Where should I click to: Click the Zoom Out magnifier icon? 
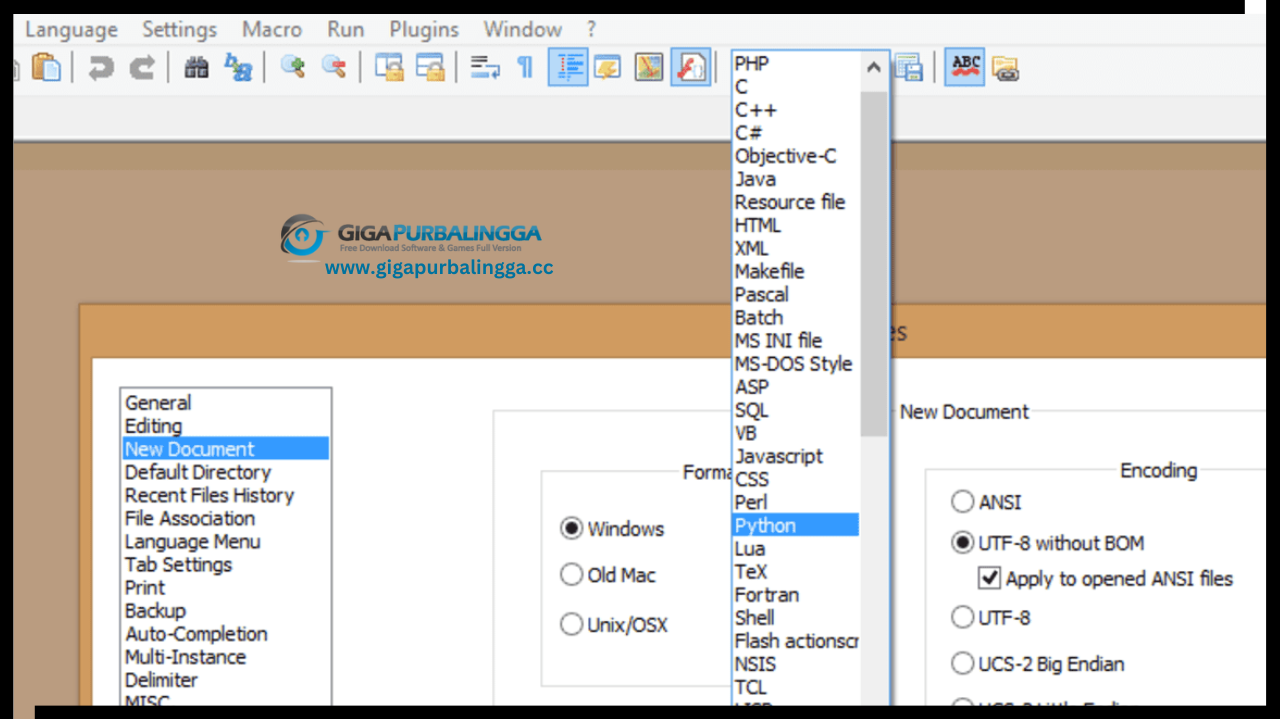333,68
